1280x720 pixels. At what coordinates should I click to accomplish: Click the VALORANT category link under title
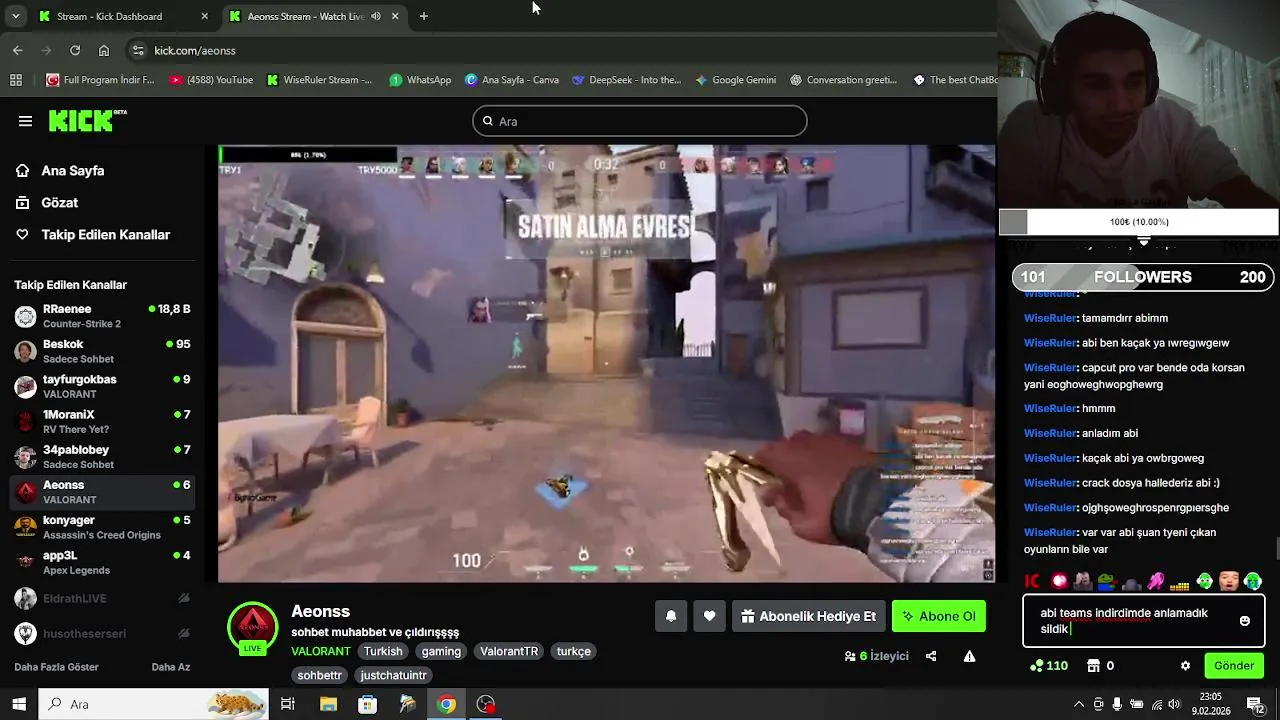click(x=321, y=651)
